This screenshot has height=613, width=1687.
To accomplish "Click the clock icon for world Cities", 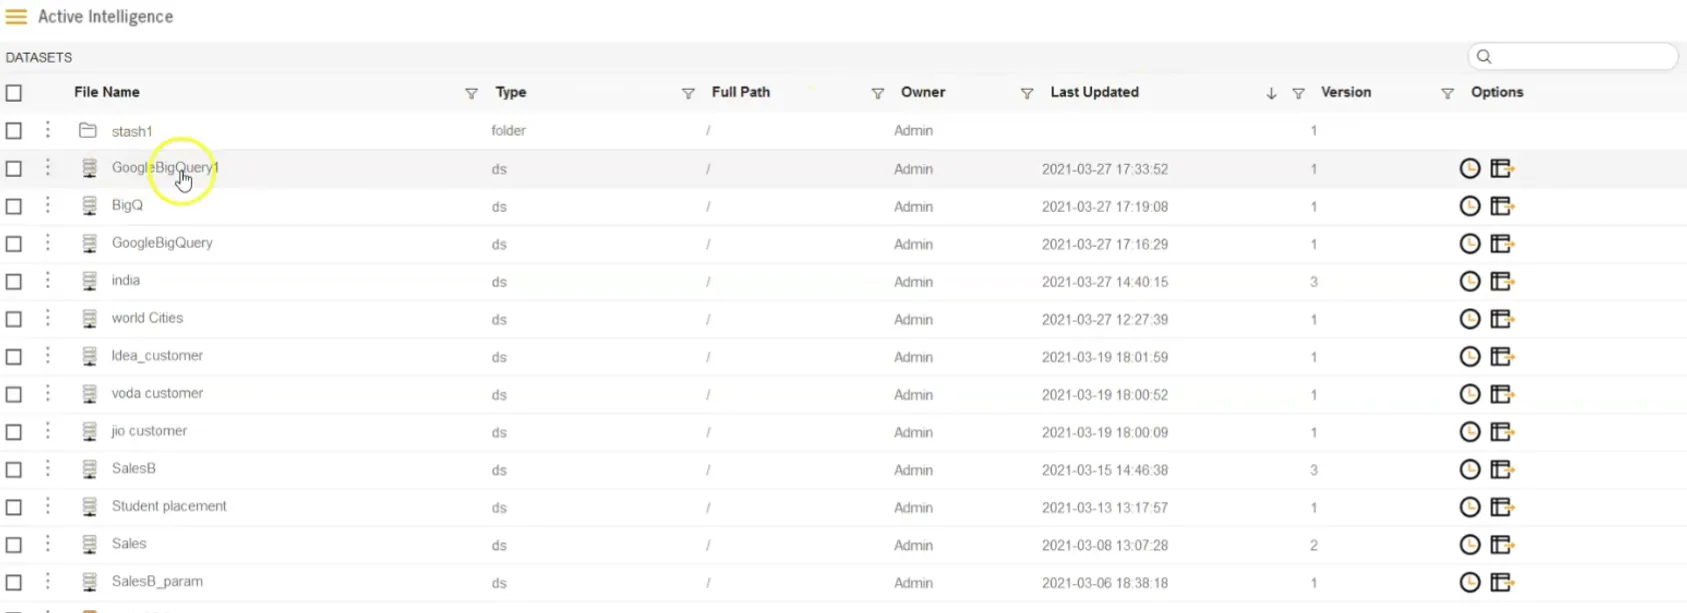I will tap(1469, 319).
